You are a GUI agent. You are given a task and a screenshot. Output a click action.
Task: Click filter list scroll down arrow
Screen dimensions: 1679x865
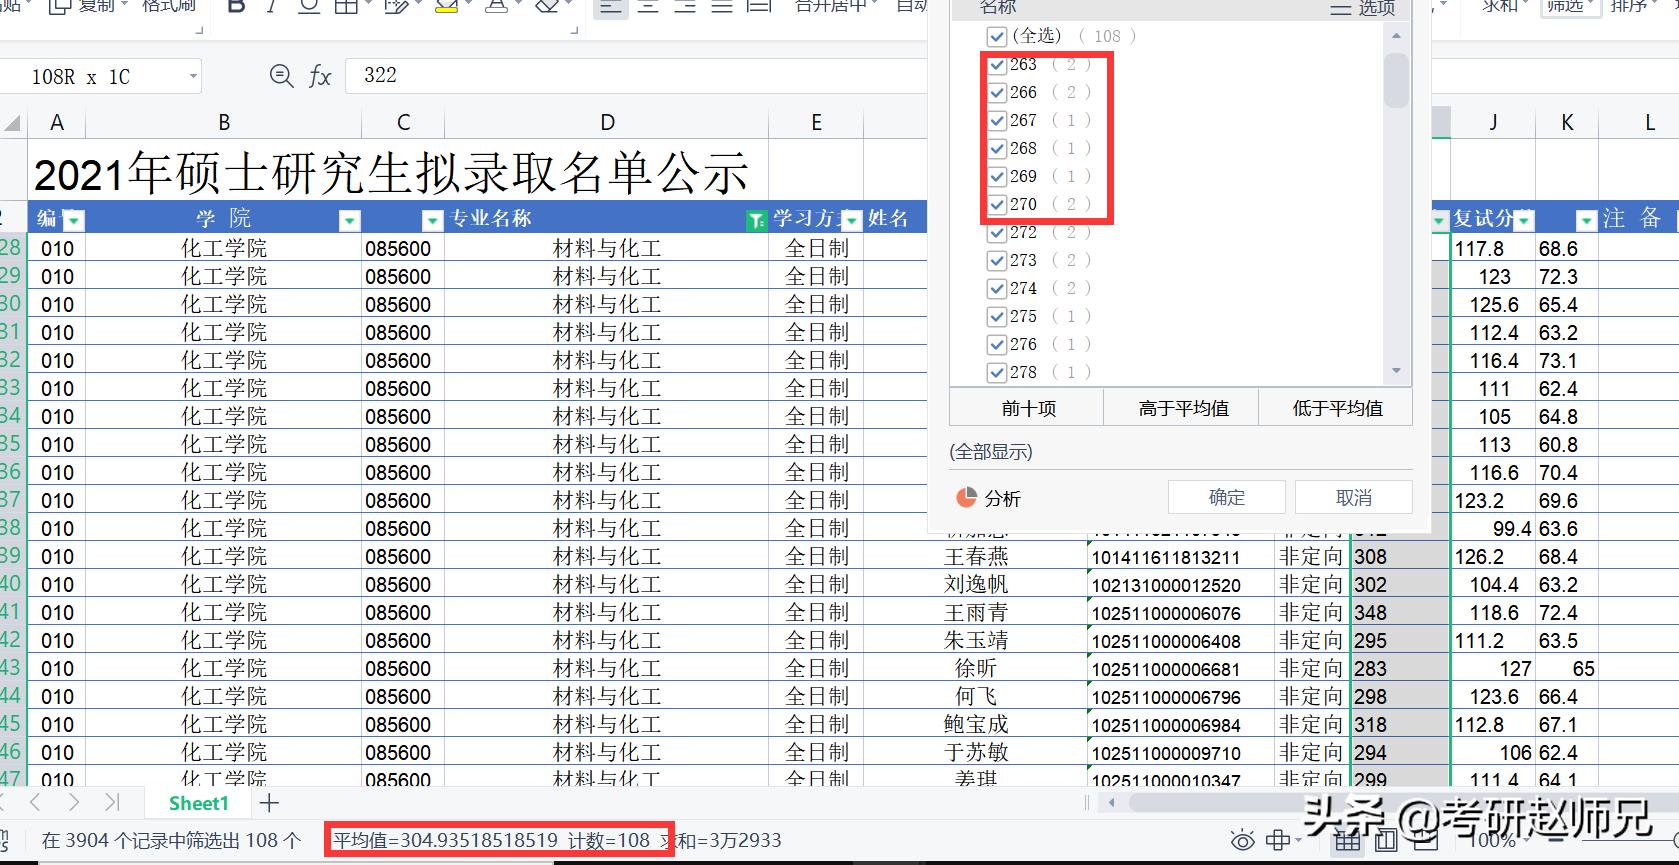click(x=1396, y=371)
